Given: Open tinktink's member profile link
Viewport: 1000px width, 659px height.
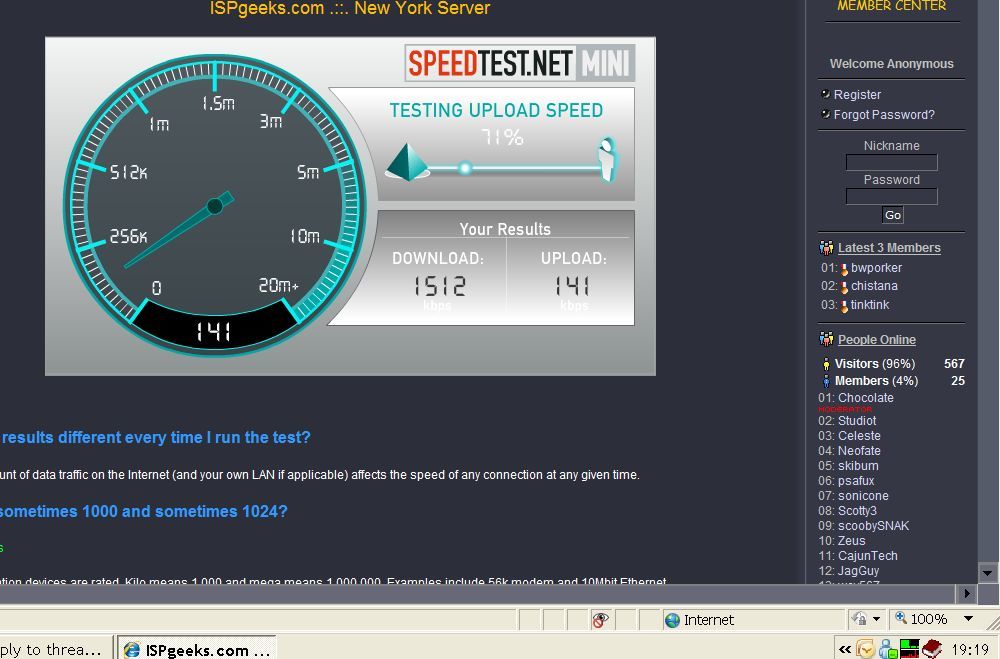Looking at the screenshot, I should click(x=870, y=304).
